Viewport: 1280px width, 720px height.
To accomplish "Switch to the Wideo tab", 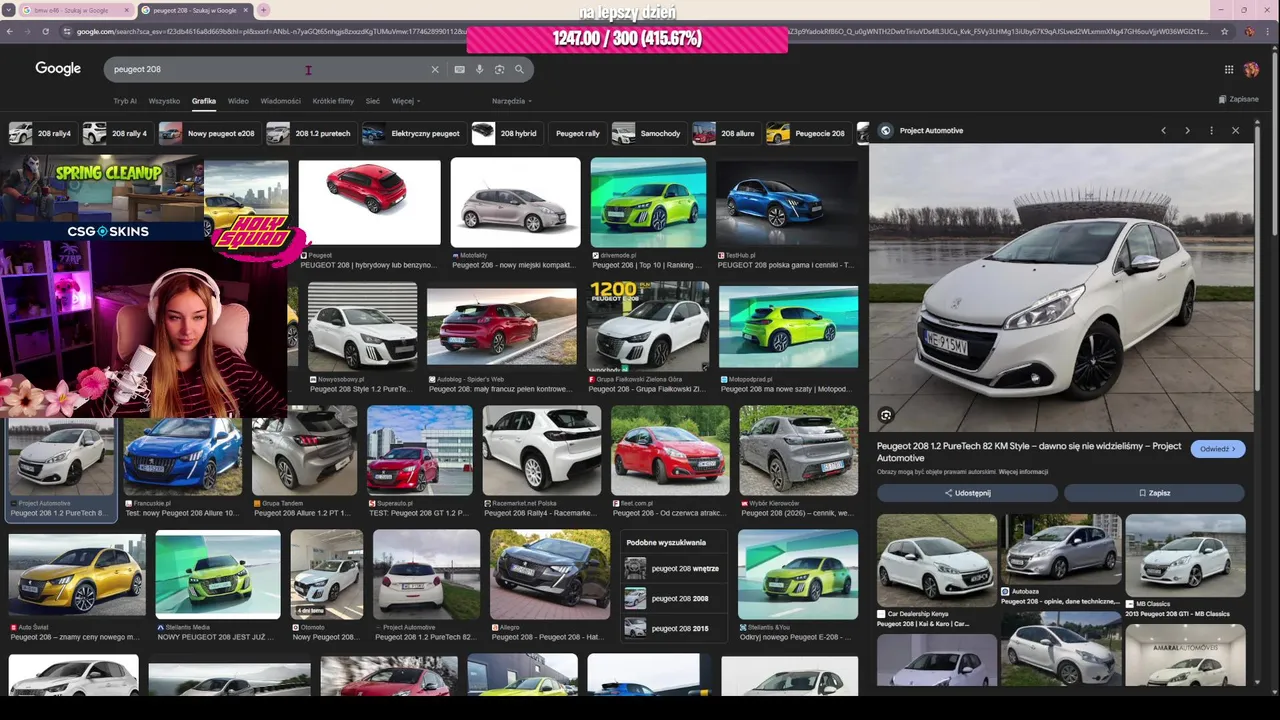I will [x=238, y=101].
